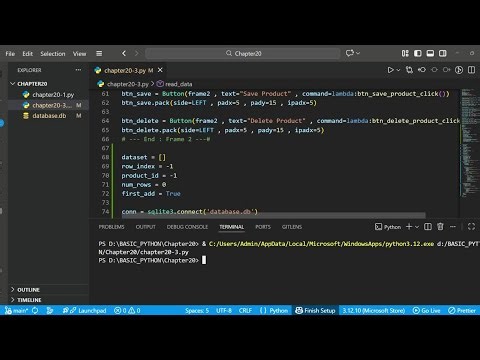Switch to the GITLENS panel tab
The image size is (480, 360).
(x=292, y=227)
